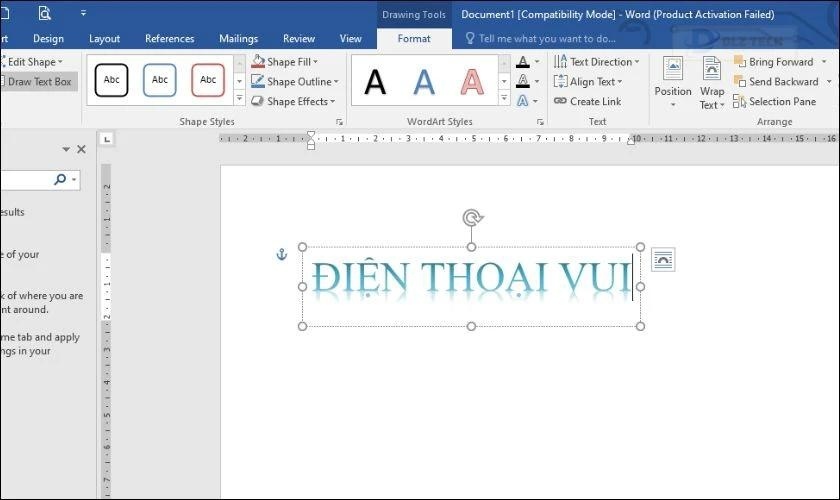Switch to the Layout tab
This screenshot has height=500, width=840.
click(x=104, y=39)
